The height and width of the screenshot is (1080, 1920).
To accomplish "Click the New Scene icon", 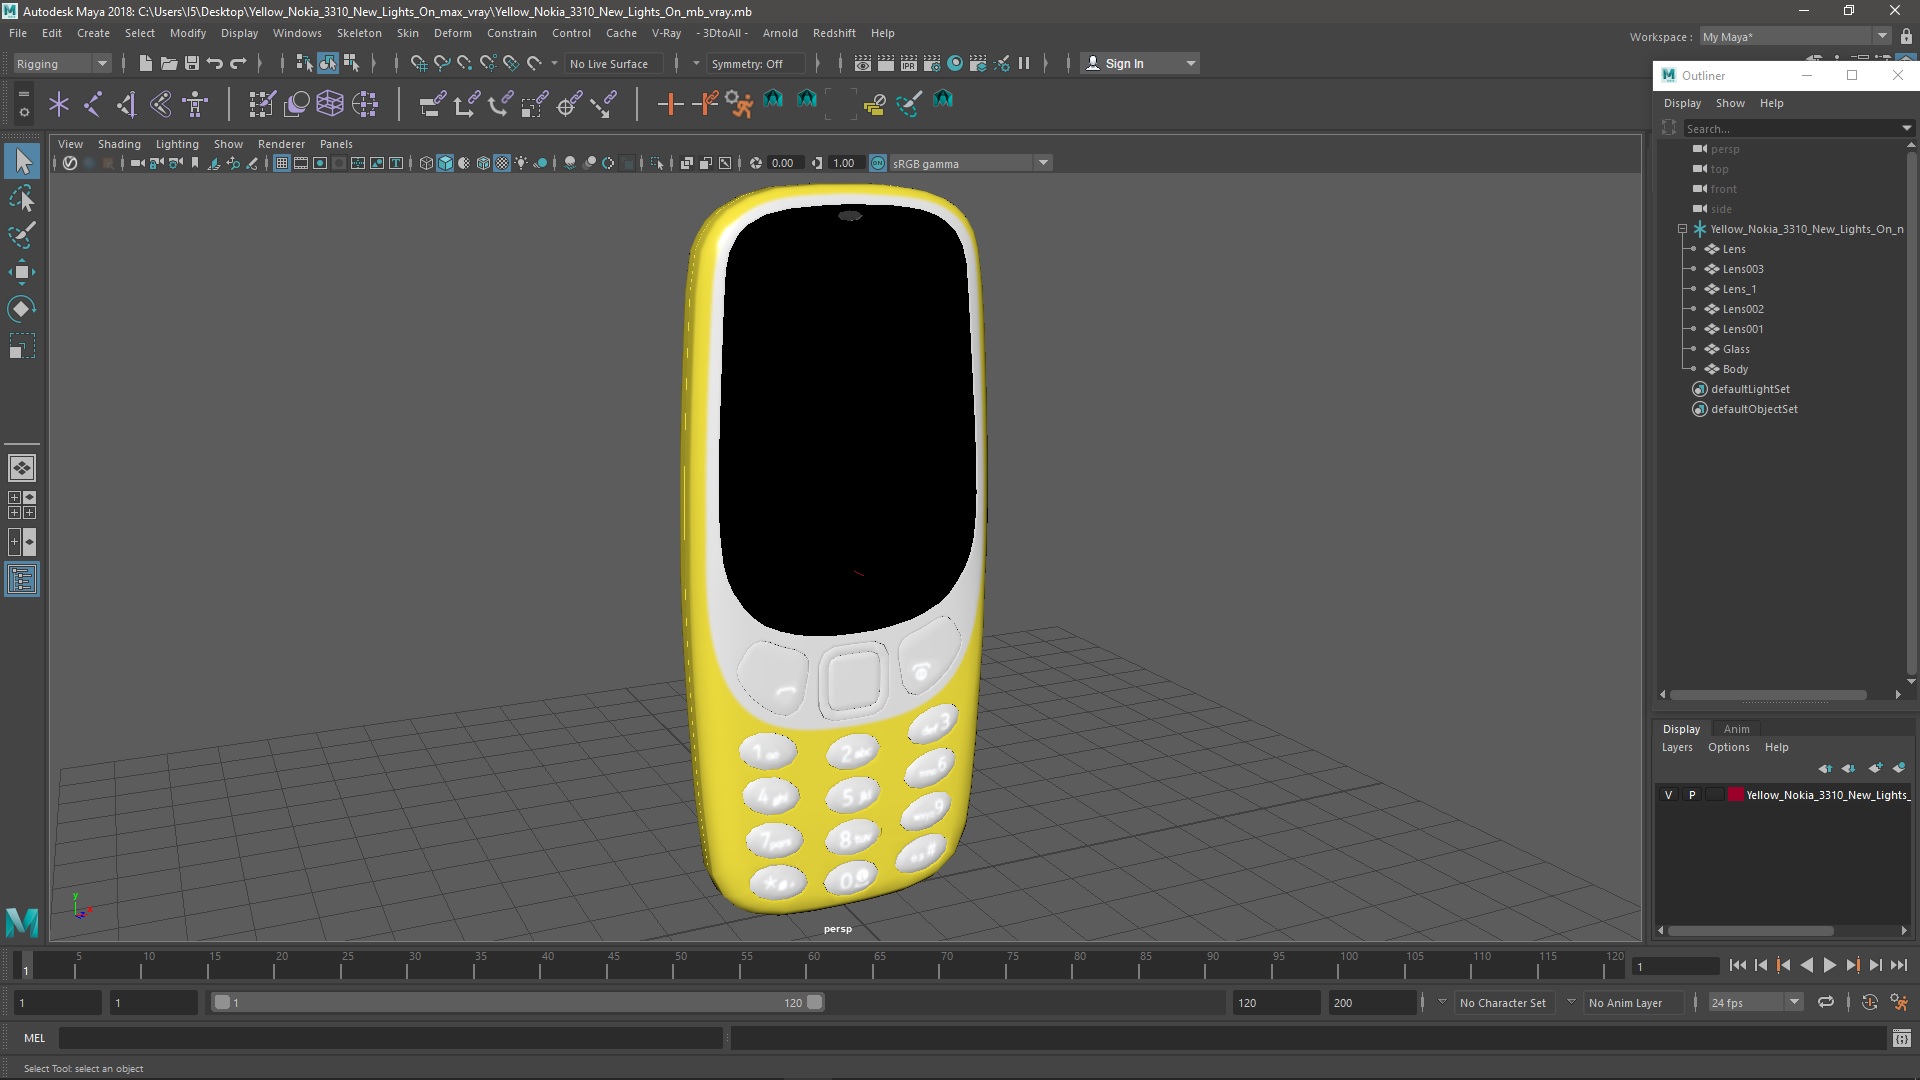I will 145,63.
